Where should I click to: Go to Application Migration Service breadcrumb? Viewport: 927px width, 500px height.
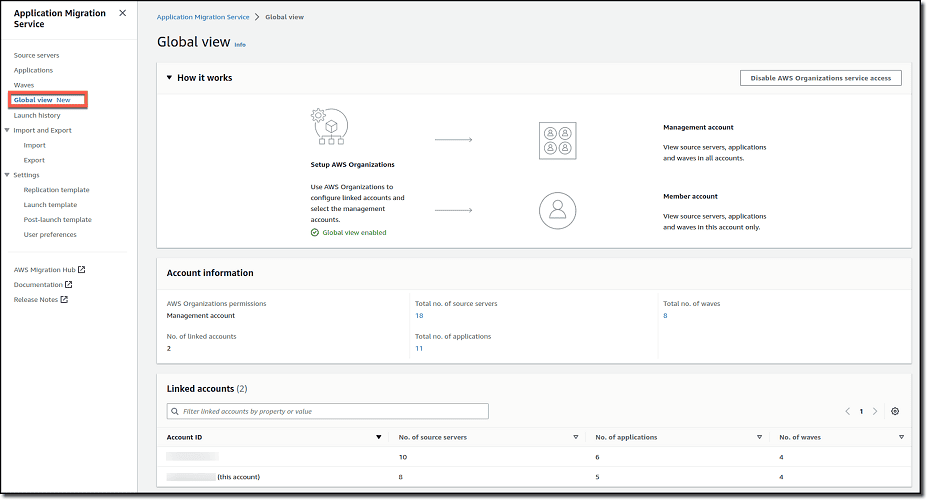[x=203, y=17]
